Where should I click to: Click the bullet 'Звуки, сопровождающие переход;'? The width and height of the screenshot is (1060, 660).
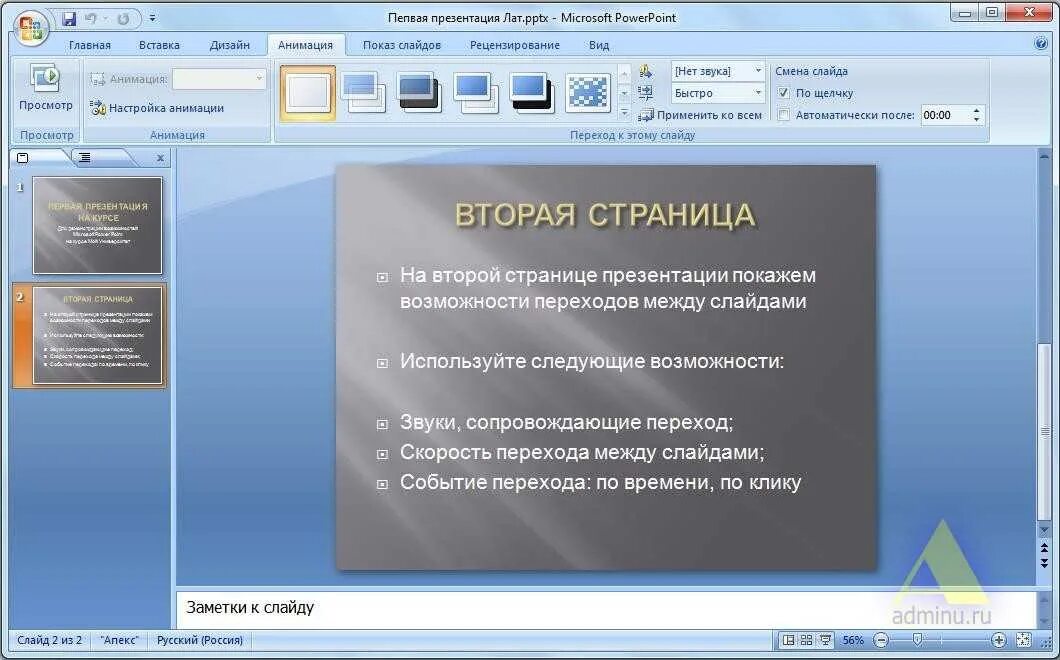tap(567, 422)
